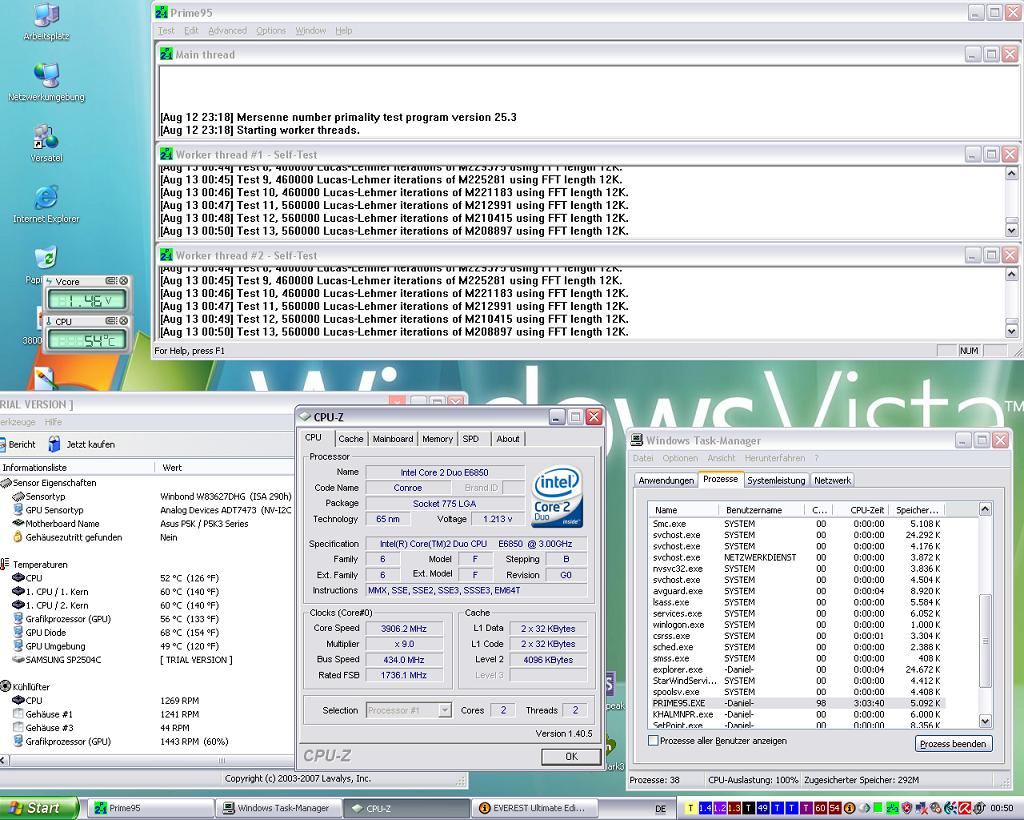Sort processes by the CPU-Zeit column
The height and width of the screenshot is (820, 1024).
(859, 510)
